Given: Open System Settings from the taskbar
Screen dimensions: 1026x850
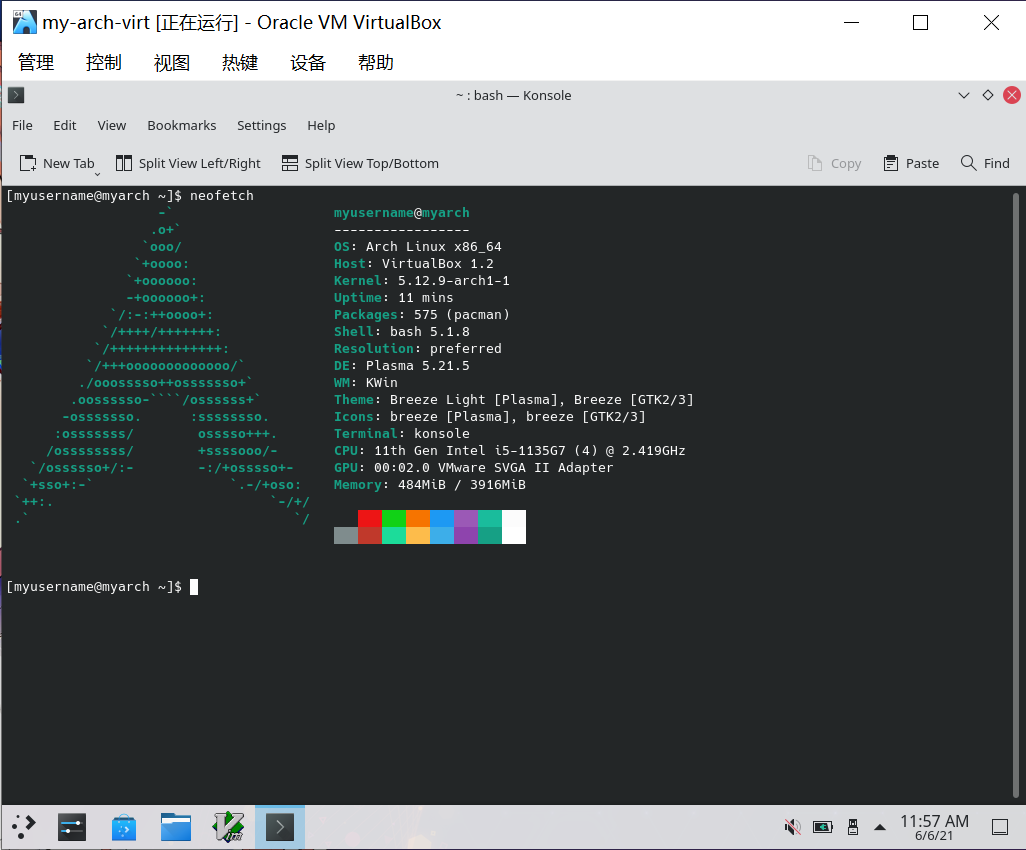Looking at the screenshot, I should pyautogui.click(x=72, y=826).
